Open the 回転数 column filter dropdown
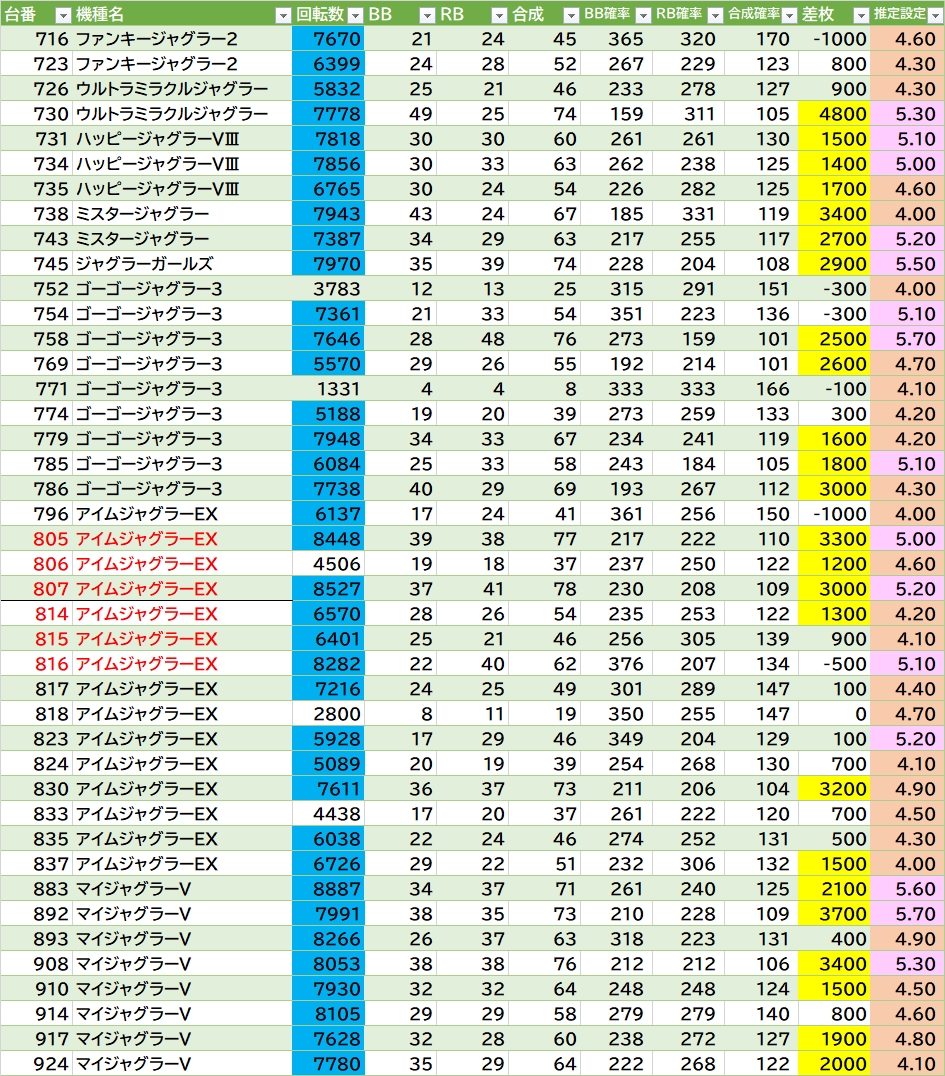The width and height of the screenshot is (945, 1076). tap(355, 15)
